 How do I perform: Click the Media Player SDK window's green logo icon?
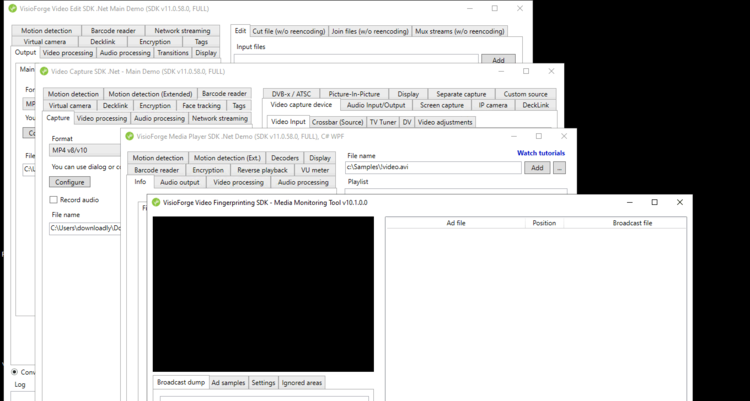coord(129,136)
